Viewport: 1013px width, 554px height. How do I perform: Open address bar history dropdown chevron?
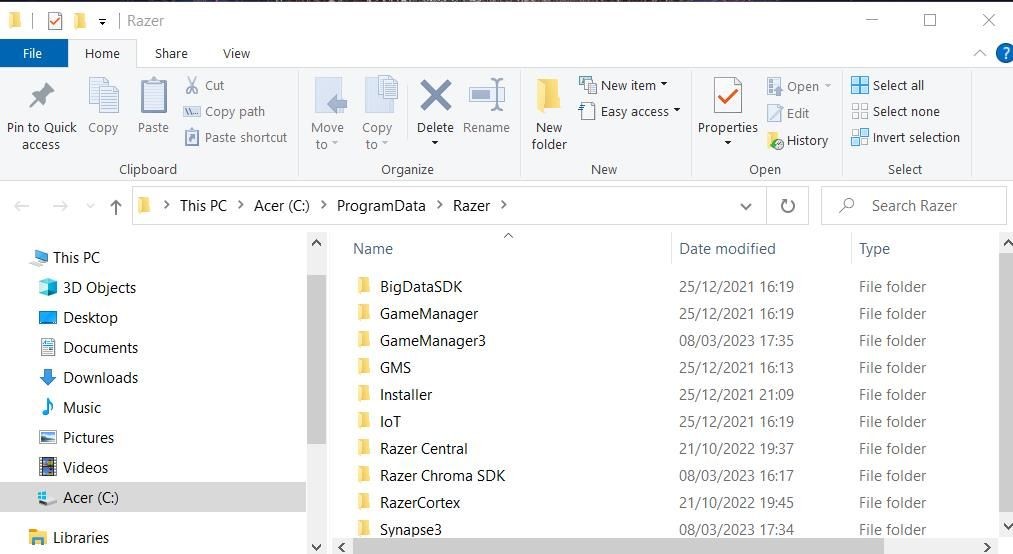tap(746, 207)
